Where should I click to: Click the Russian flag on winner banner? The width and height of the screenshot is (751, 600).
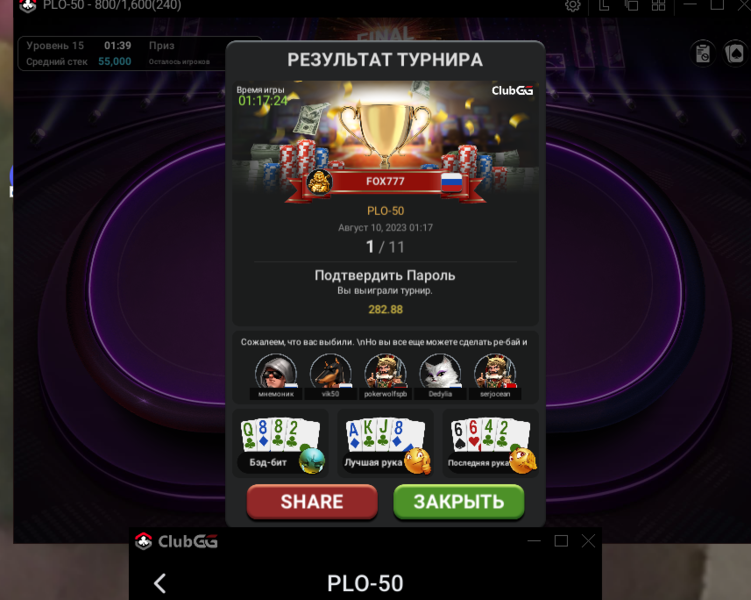(x=451, y=182)
